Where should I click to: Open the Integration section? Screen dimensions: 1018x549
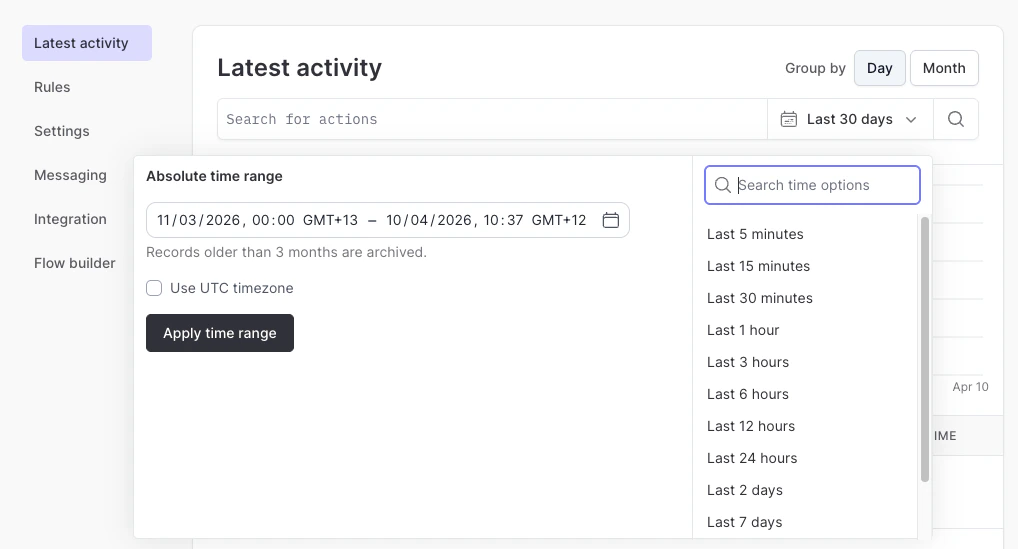click(70, 219)
